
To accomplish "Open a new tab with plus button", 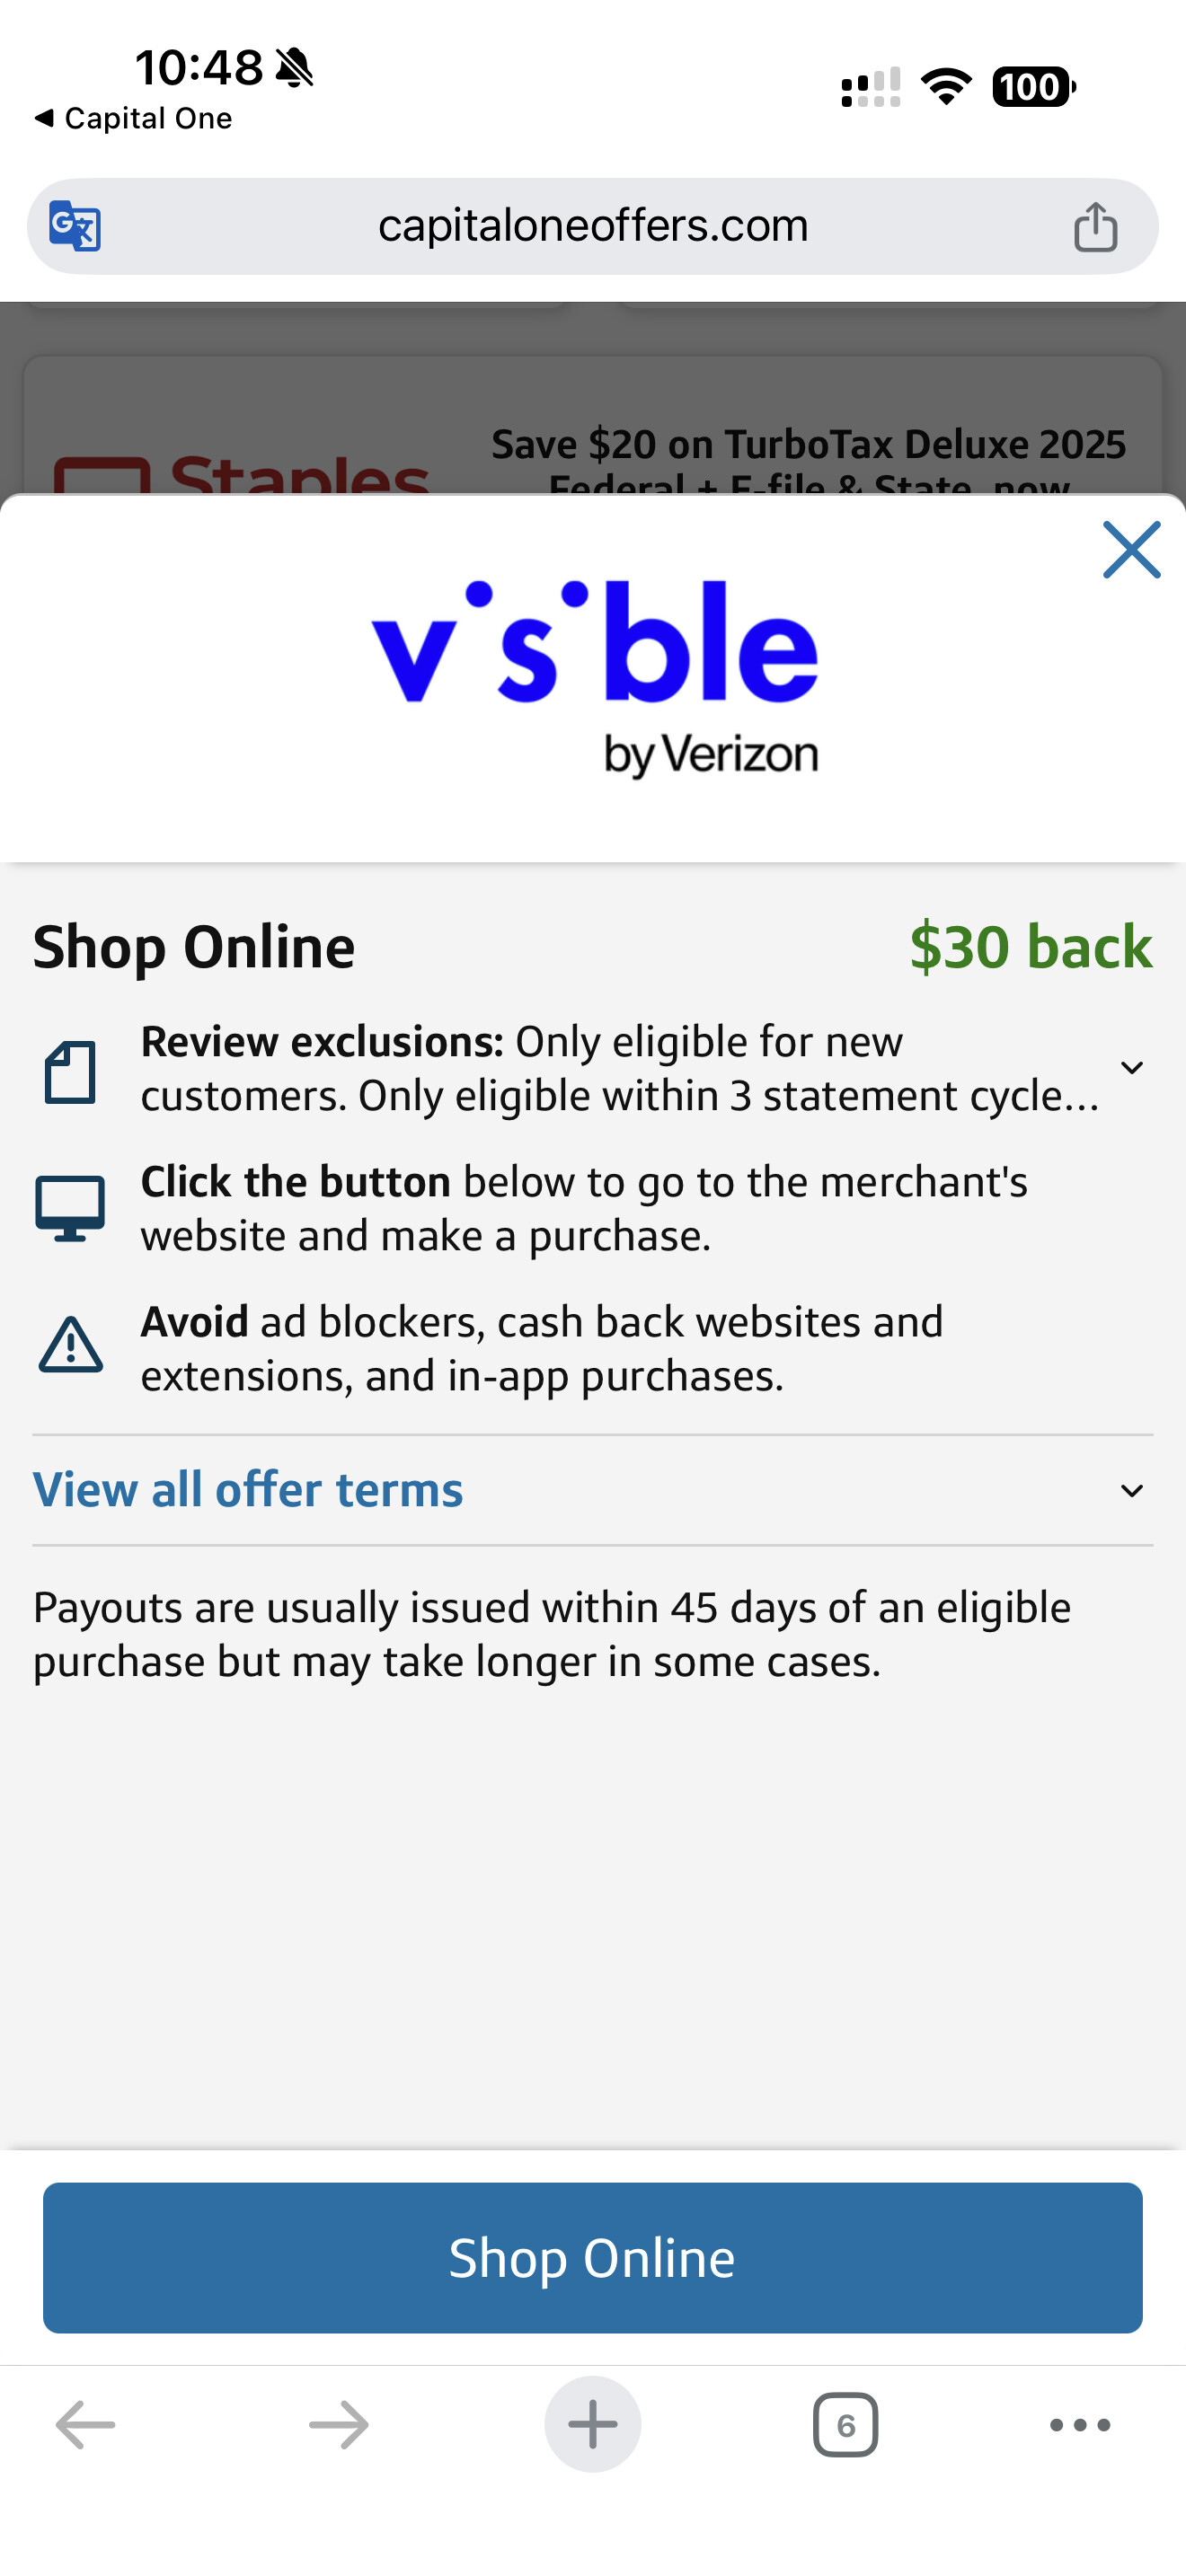I will tap(592, 2424).
